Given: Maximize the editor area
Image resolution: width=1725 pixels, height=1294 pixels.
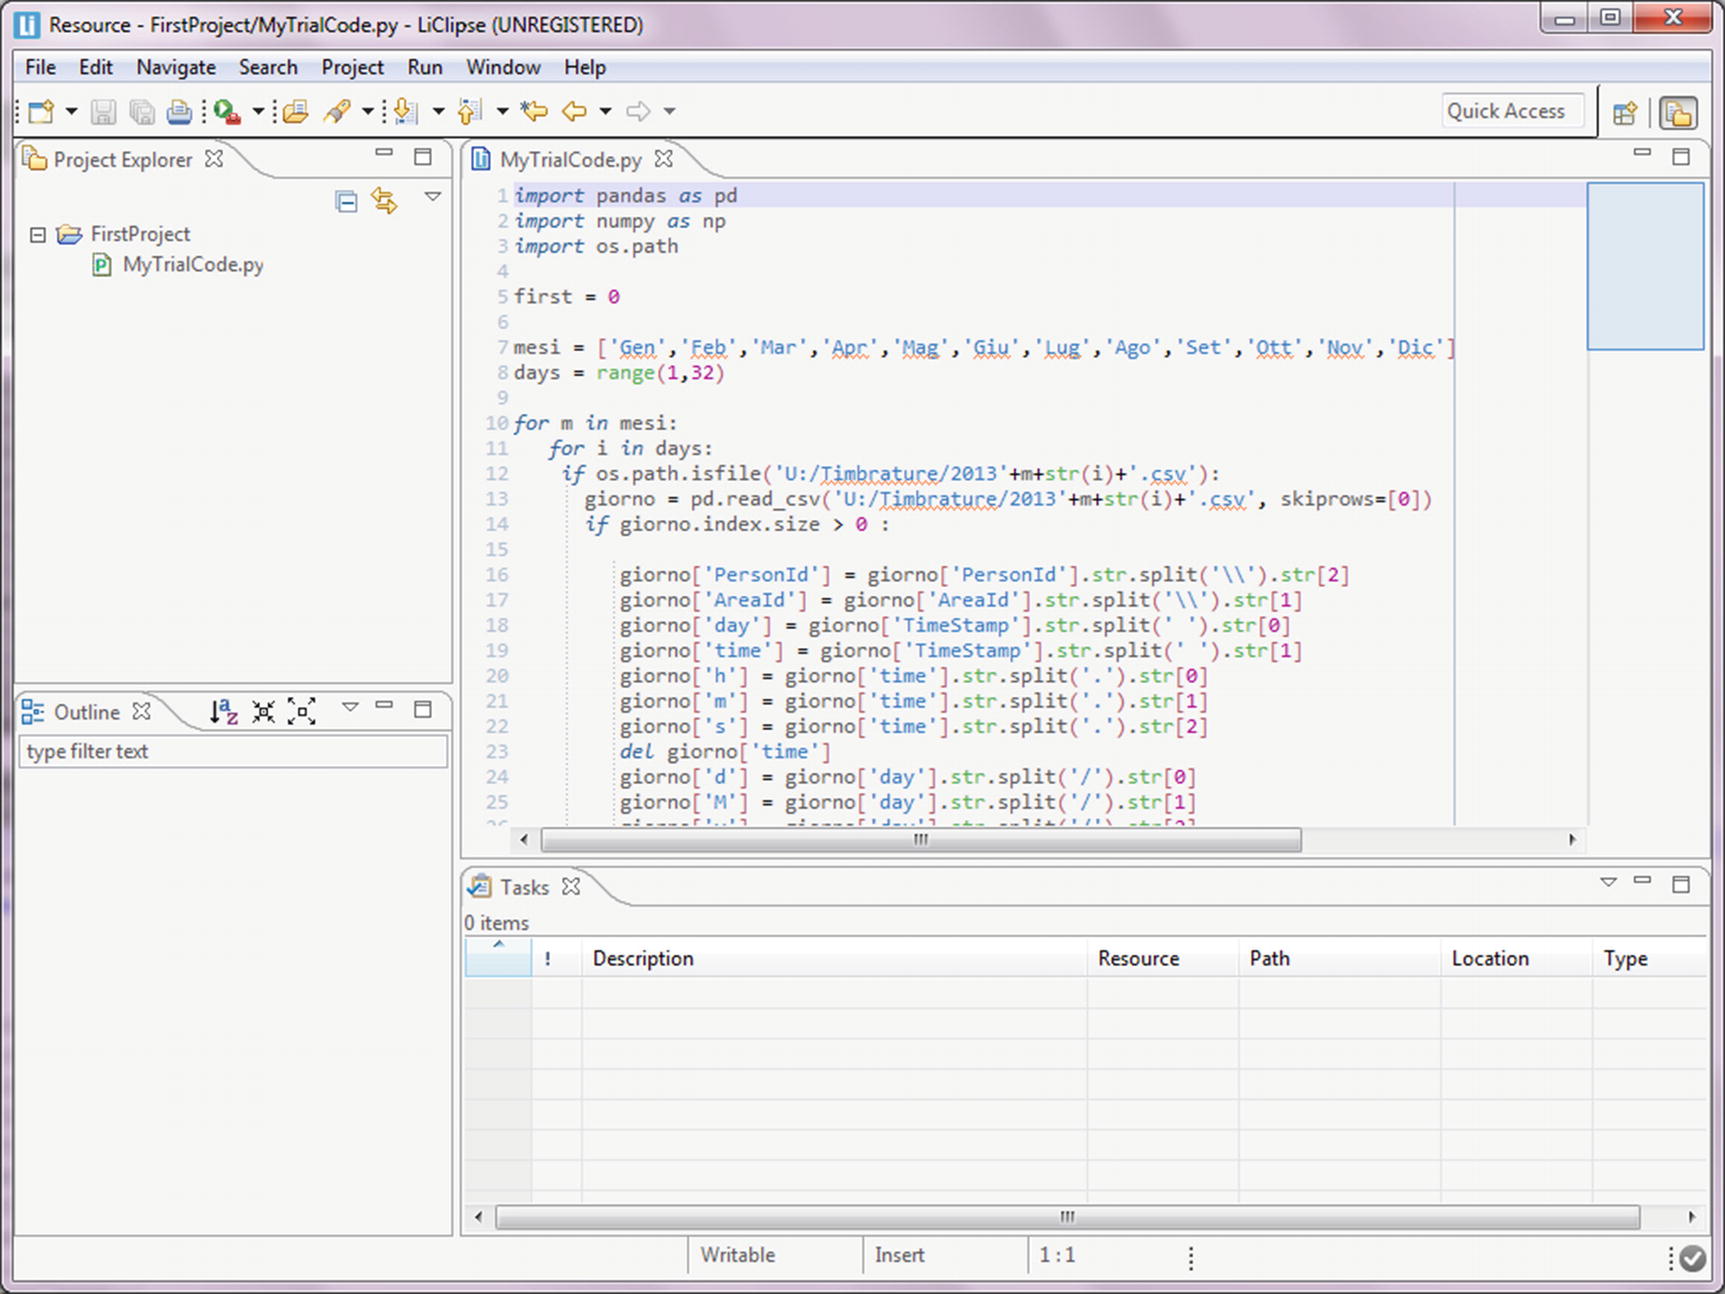Looking at the screenshot, I should click(x=1681, y=157).
